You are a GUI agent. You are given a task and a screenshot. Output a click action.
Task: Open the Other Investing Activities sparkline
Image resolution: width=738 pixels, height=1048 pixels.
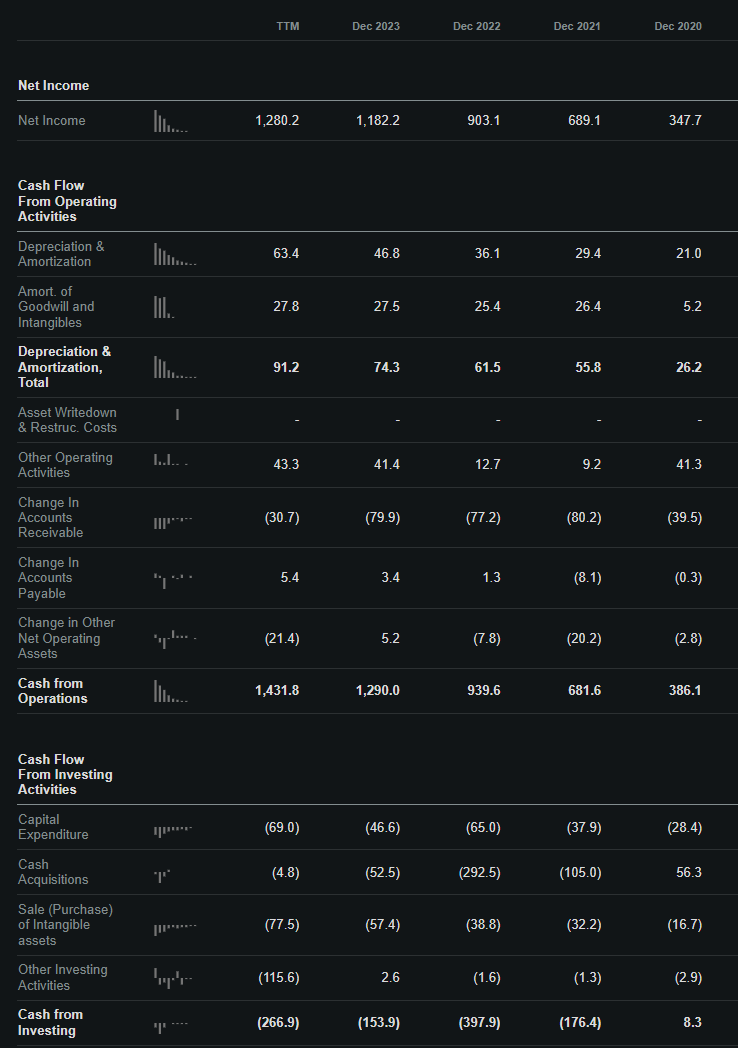pos(172,979)
